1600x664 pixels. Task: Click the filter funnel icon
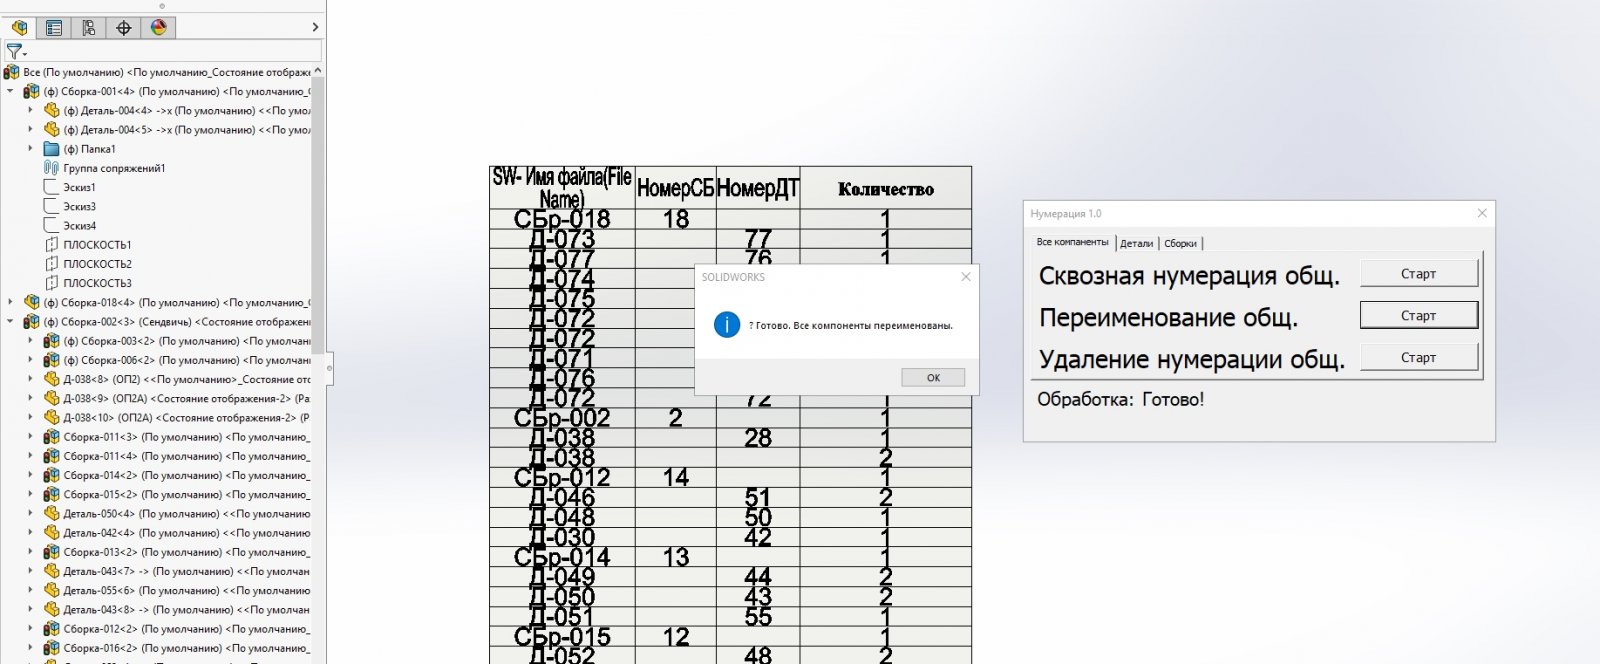click(x=14, y=51)
